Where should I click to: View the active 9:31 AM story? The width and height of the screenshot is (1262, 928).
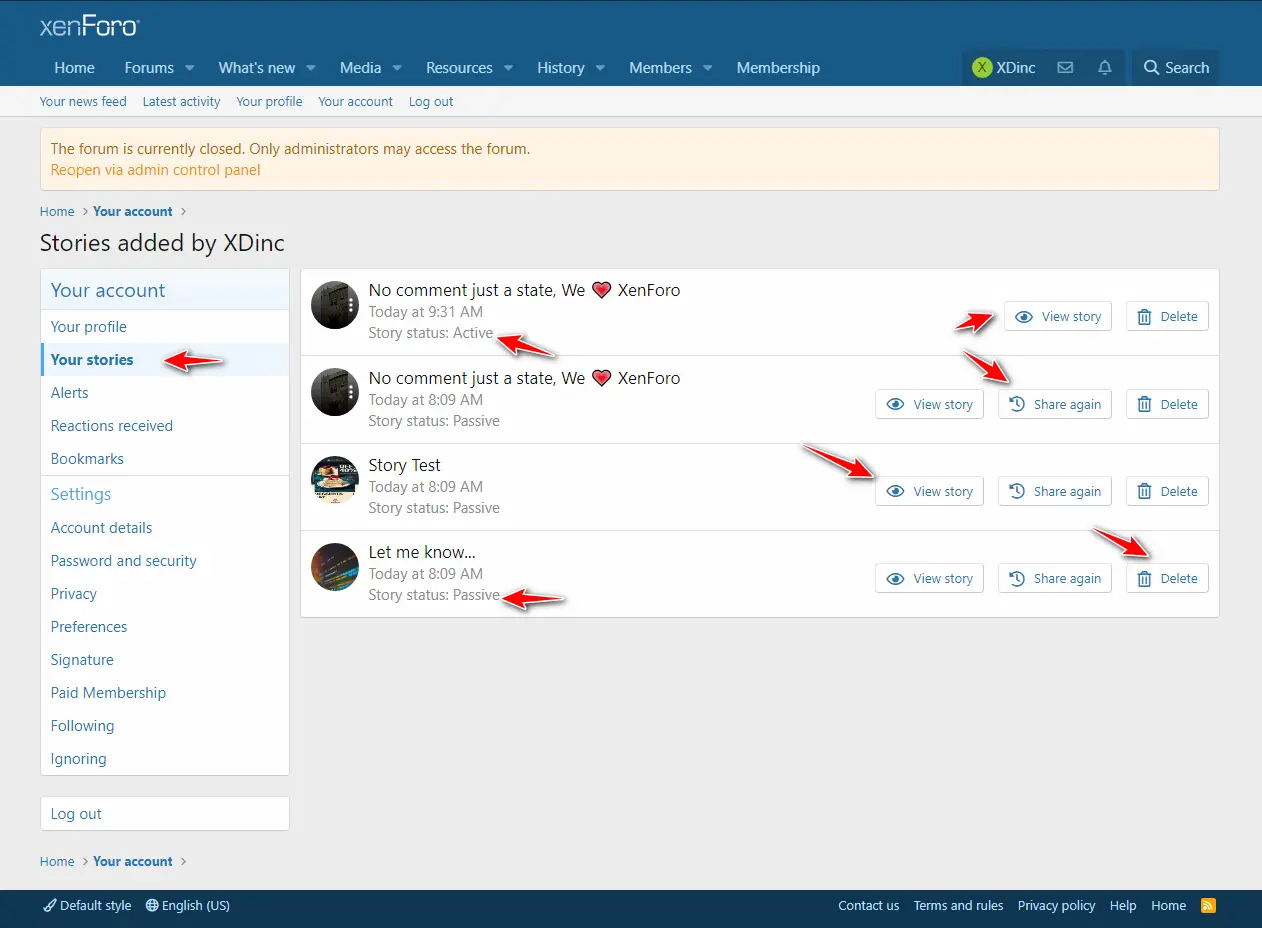[x=1057, y=317]
